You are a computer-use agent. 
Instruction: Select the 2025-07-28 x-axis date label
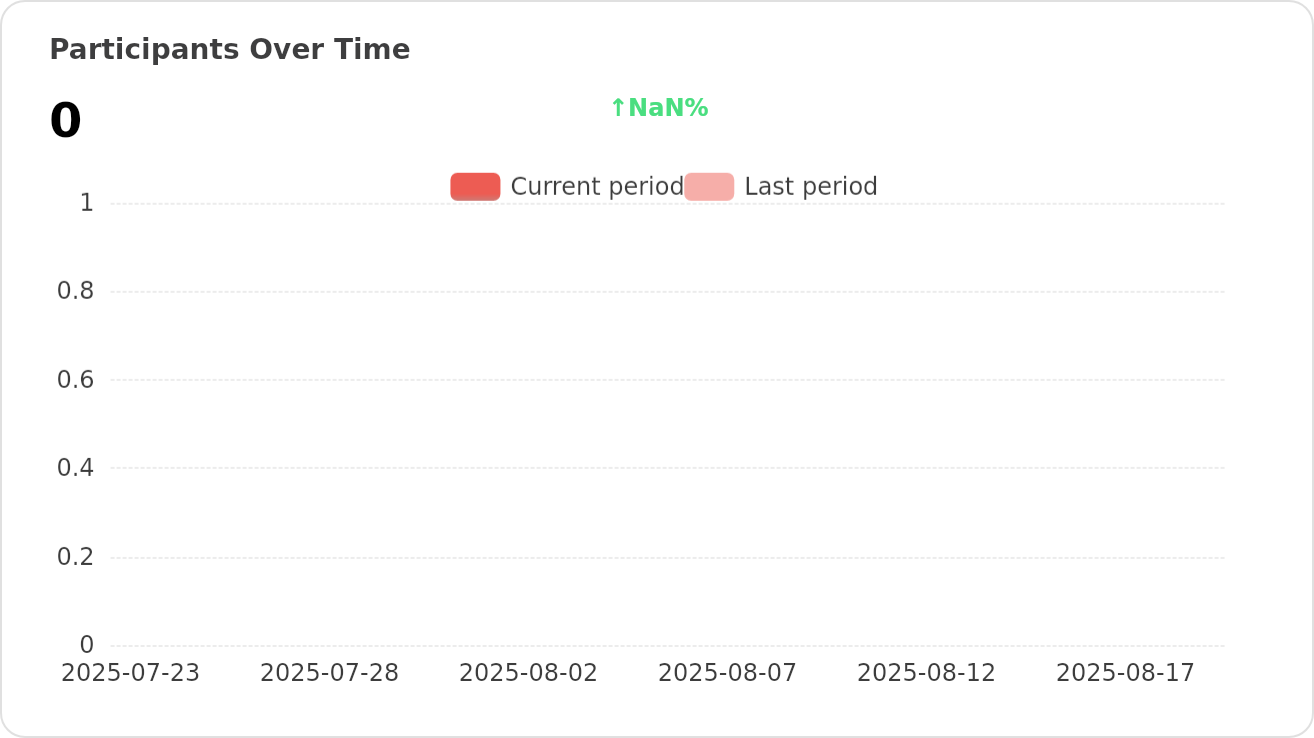(329, 673)
